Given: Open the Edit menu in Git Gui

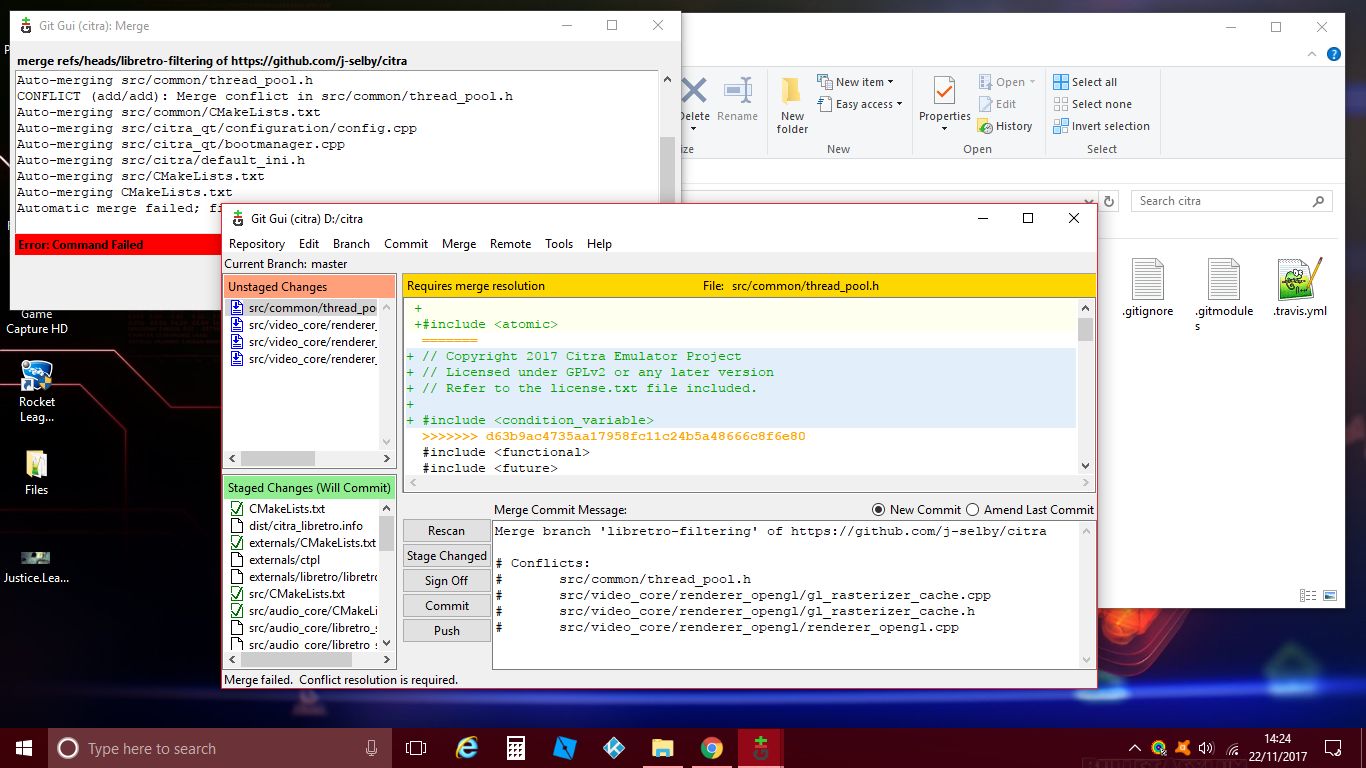Looking at the screenshot, I should (309, 244).
